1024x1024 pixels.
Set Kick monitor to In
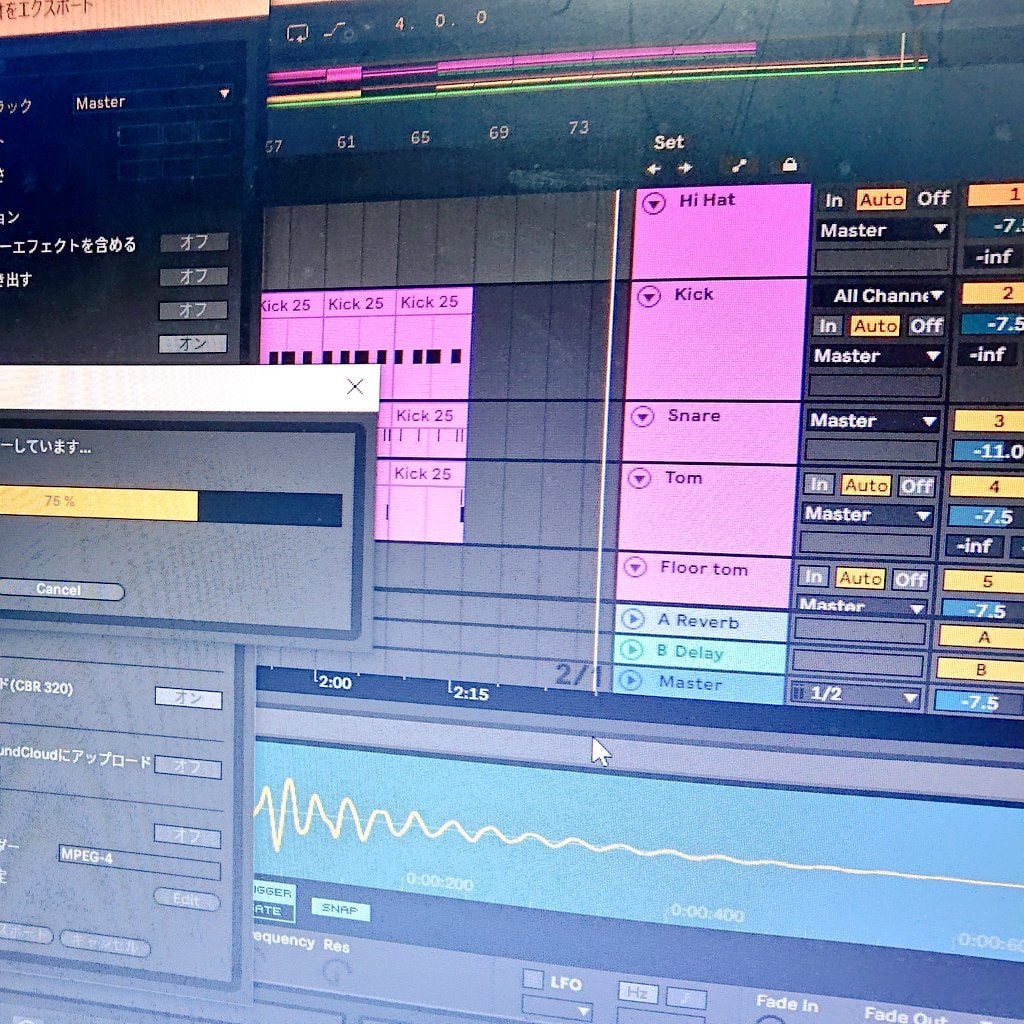[x=827, y=326]
